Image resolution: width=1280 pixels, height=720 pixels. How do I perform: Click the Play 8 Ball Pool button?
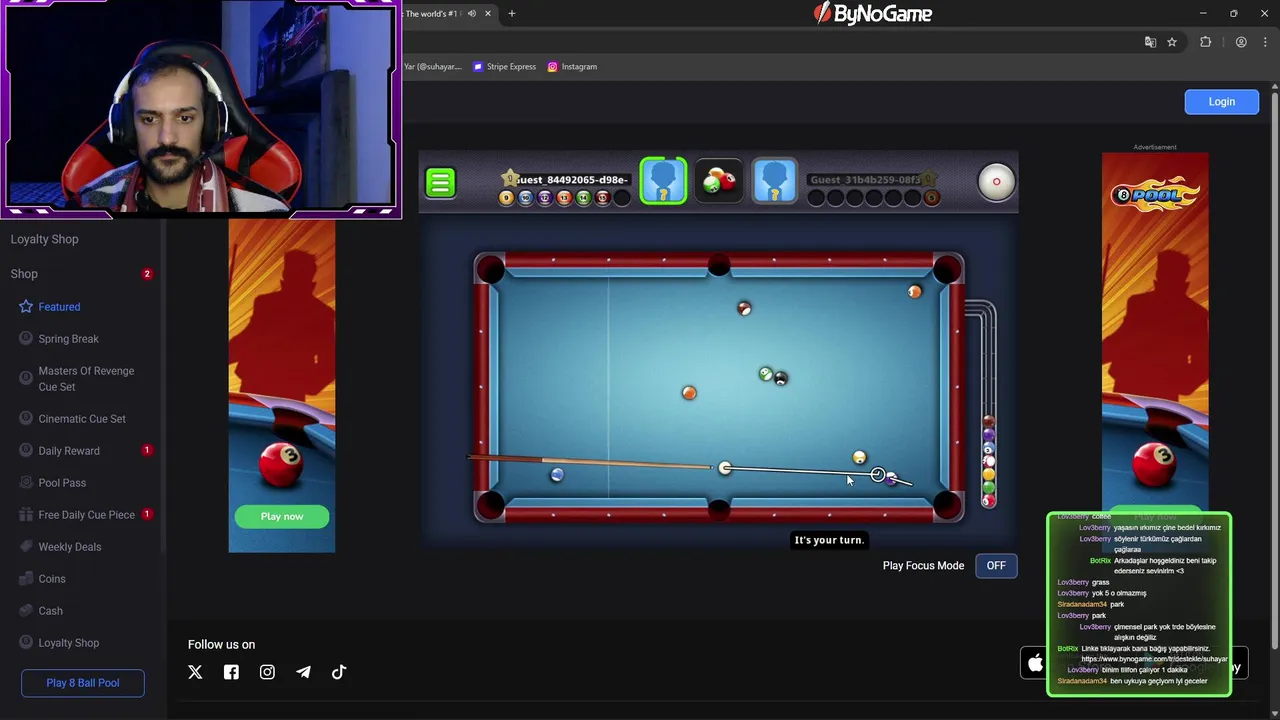[x=83, y=683]
